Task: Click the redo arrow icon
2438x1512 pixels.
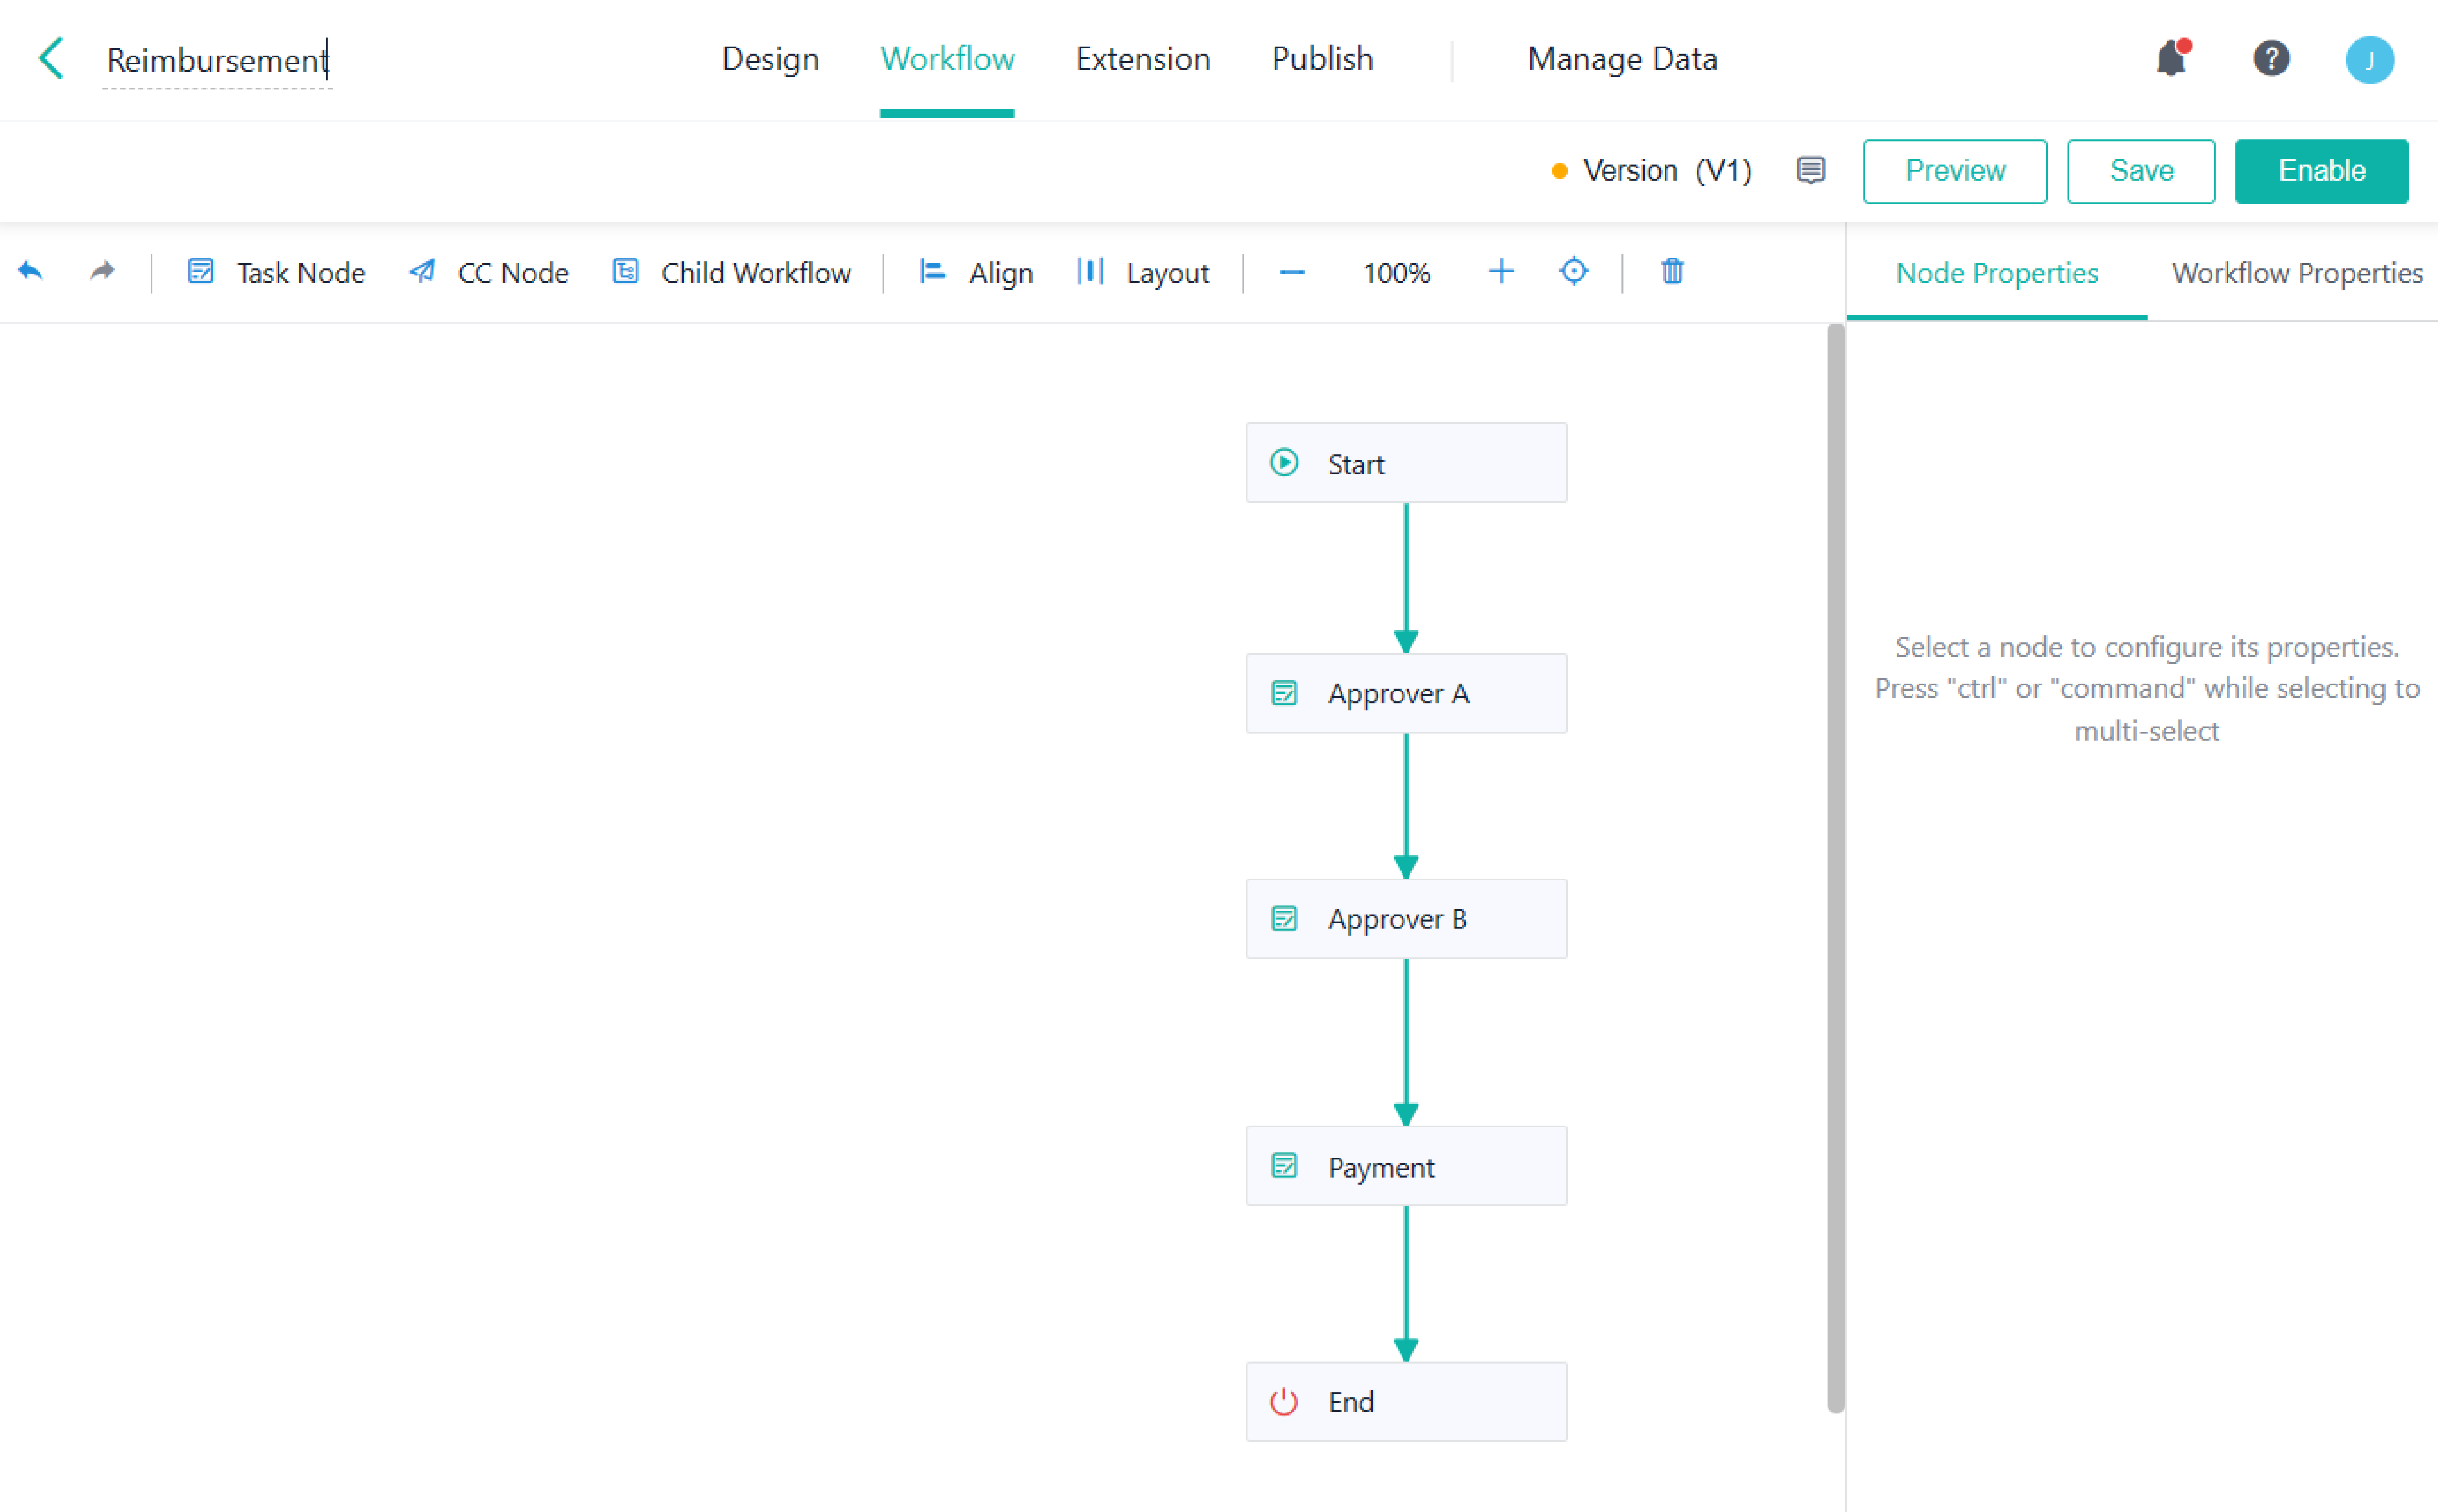Action: tap(102, 271)
